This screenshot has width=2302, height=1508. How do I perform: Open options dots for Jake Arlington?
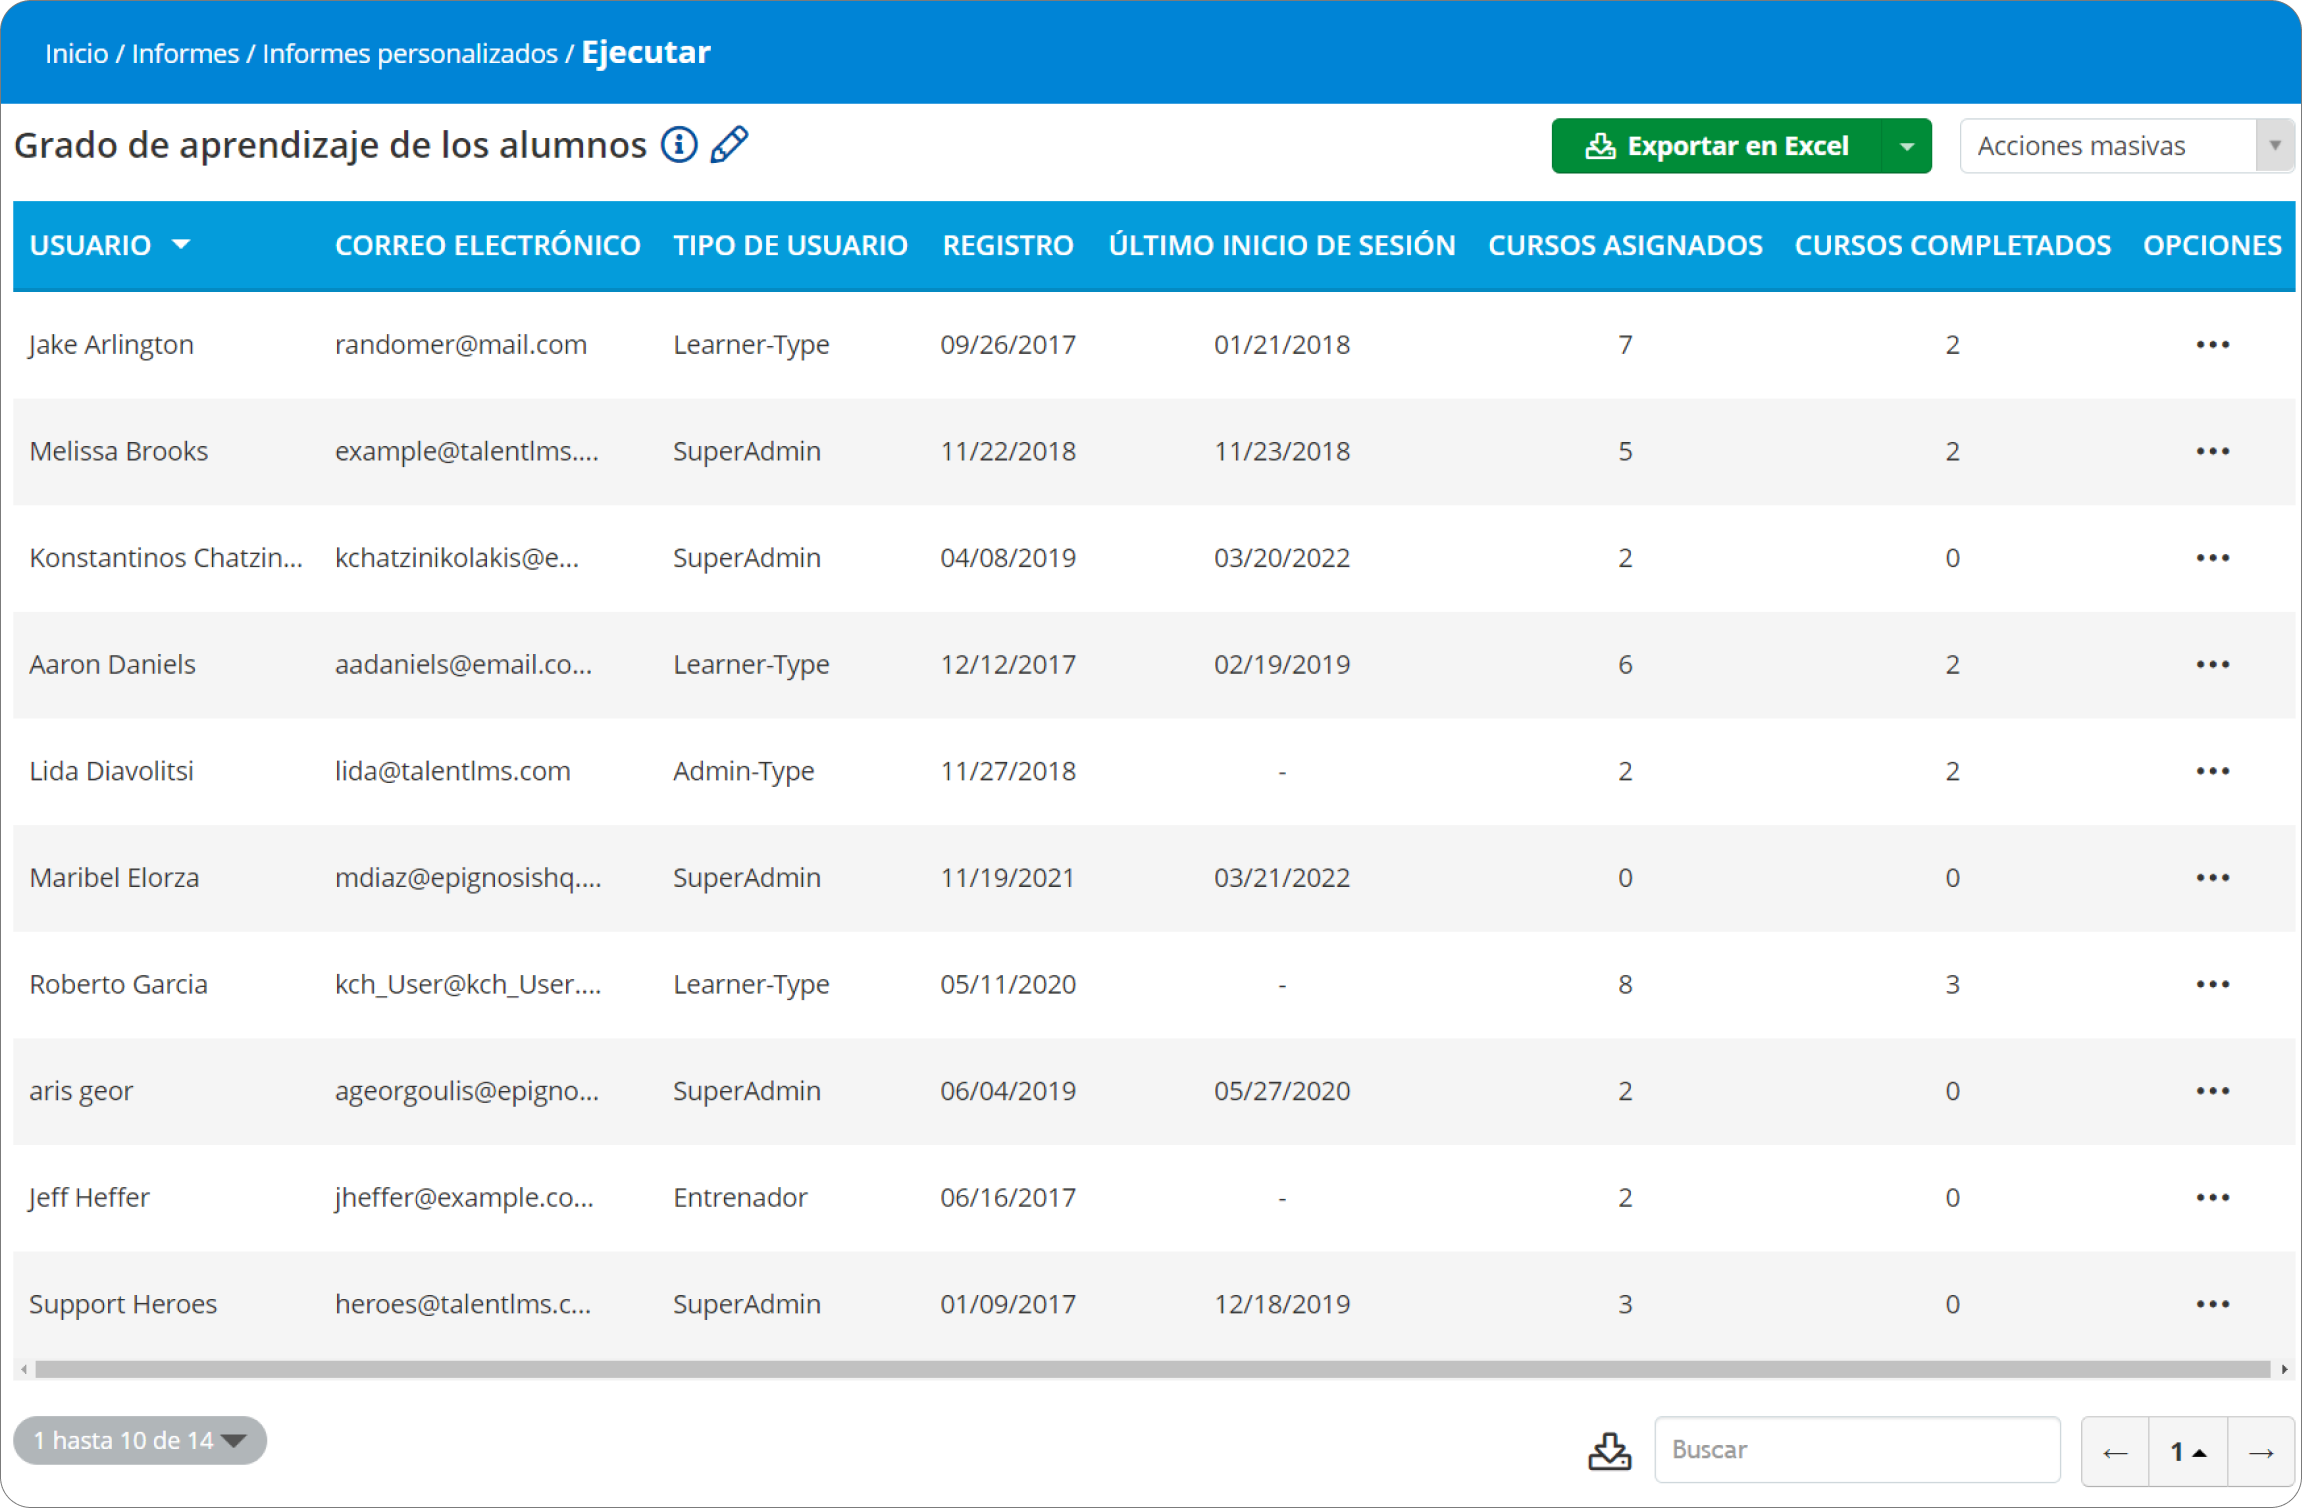tap(2212, 345)
